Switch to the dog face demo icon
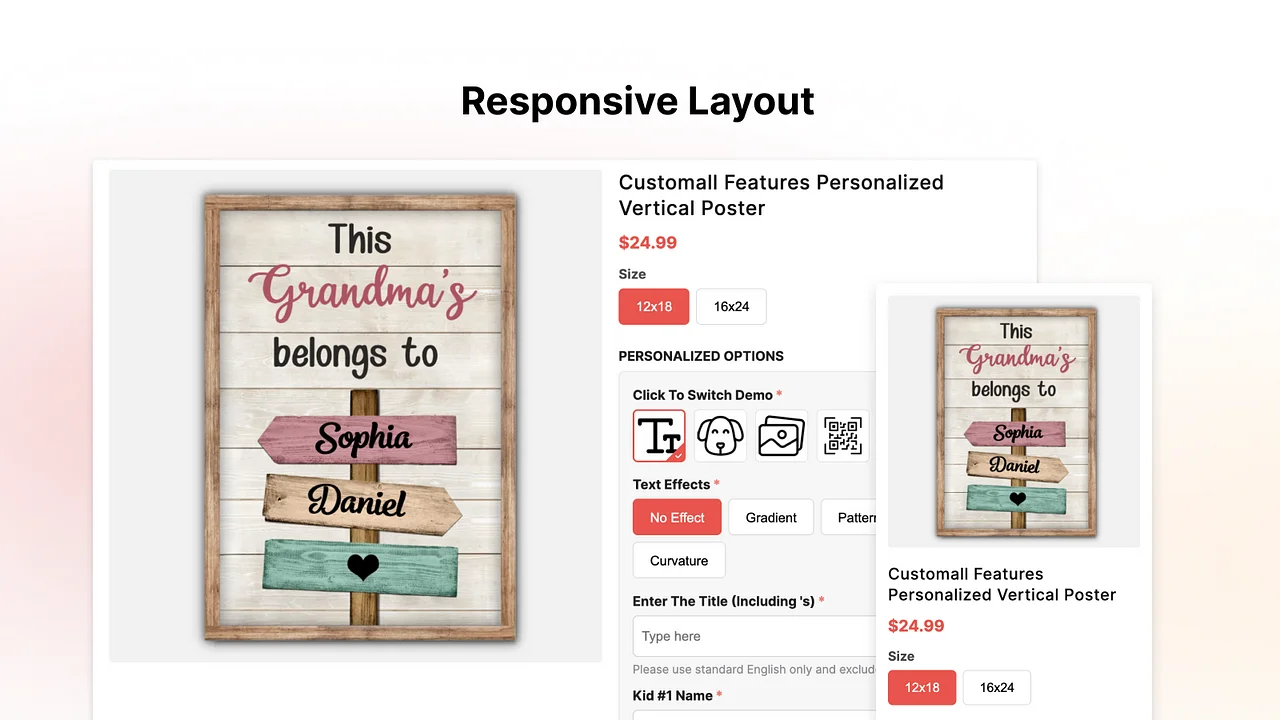 click(x=720, y=436)
